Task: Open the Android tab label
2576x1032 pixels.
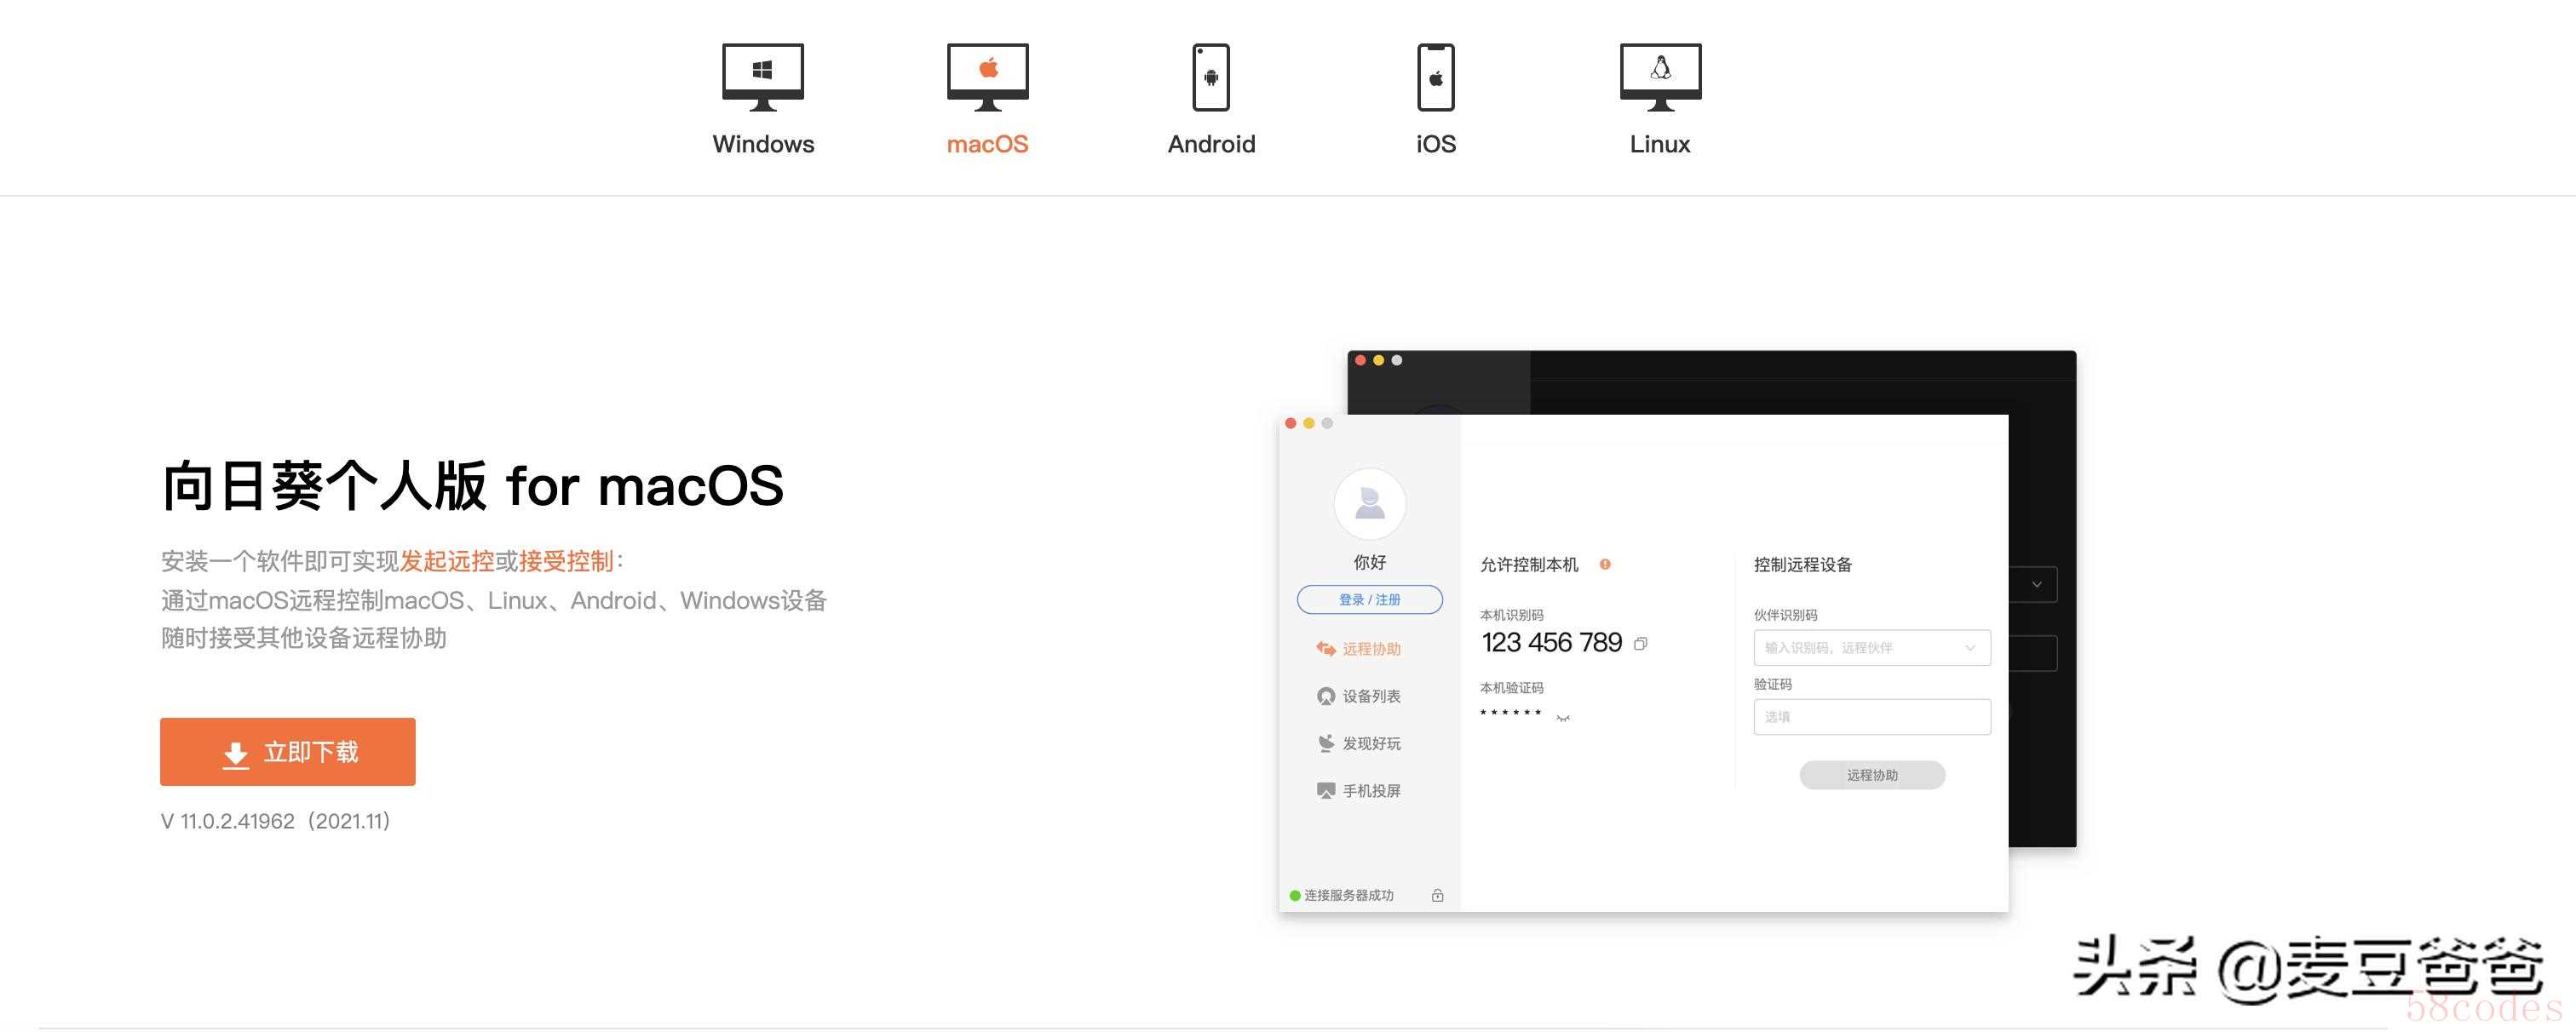Action: click(x=1211, y=144)
